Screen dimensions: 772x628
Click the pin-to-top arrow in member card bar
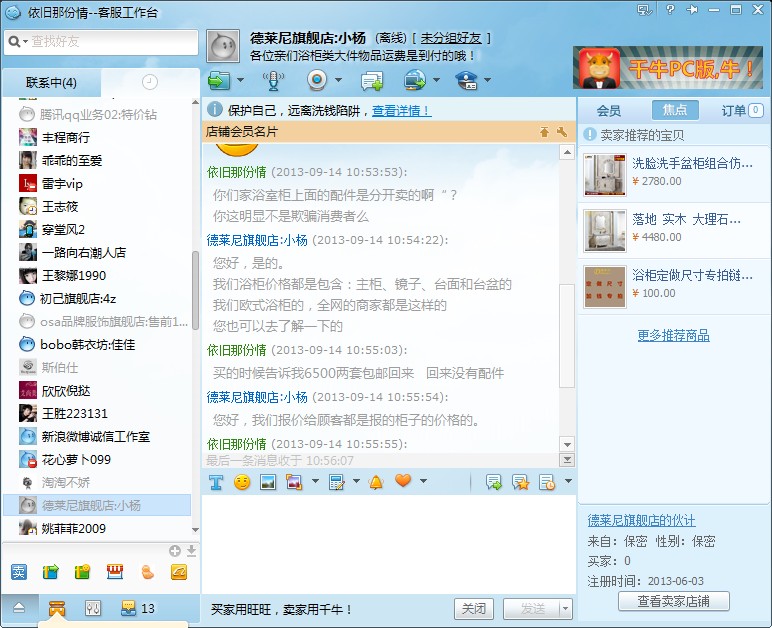[544, 131]
